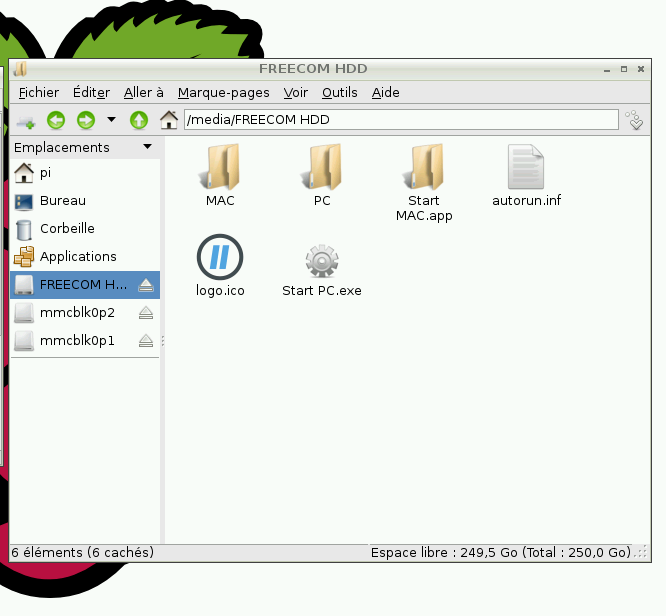Select mmcblk0p1 volume in sidebar
Viewport: 666px width, 616px height.
(85, 341)
